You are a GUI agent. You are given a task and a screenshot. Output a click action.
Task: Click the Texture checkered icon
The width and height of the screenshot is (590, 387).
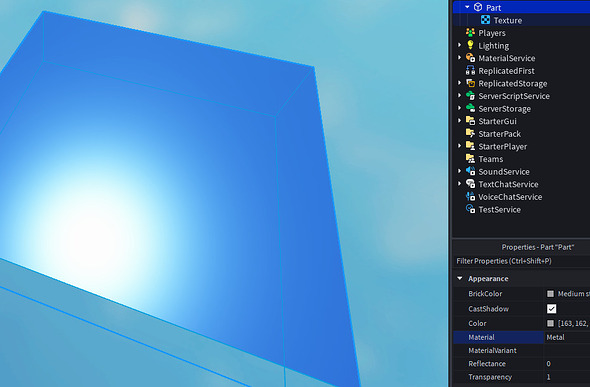(485, 20)
